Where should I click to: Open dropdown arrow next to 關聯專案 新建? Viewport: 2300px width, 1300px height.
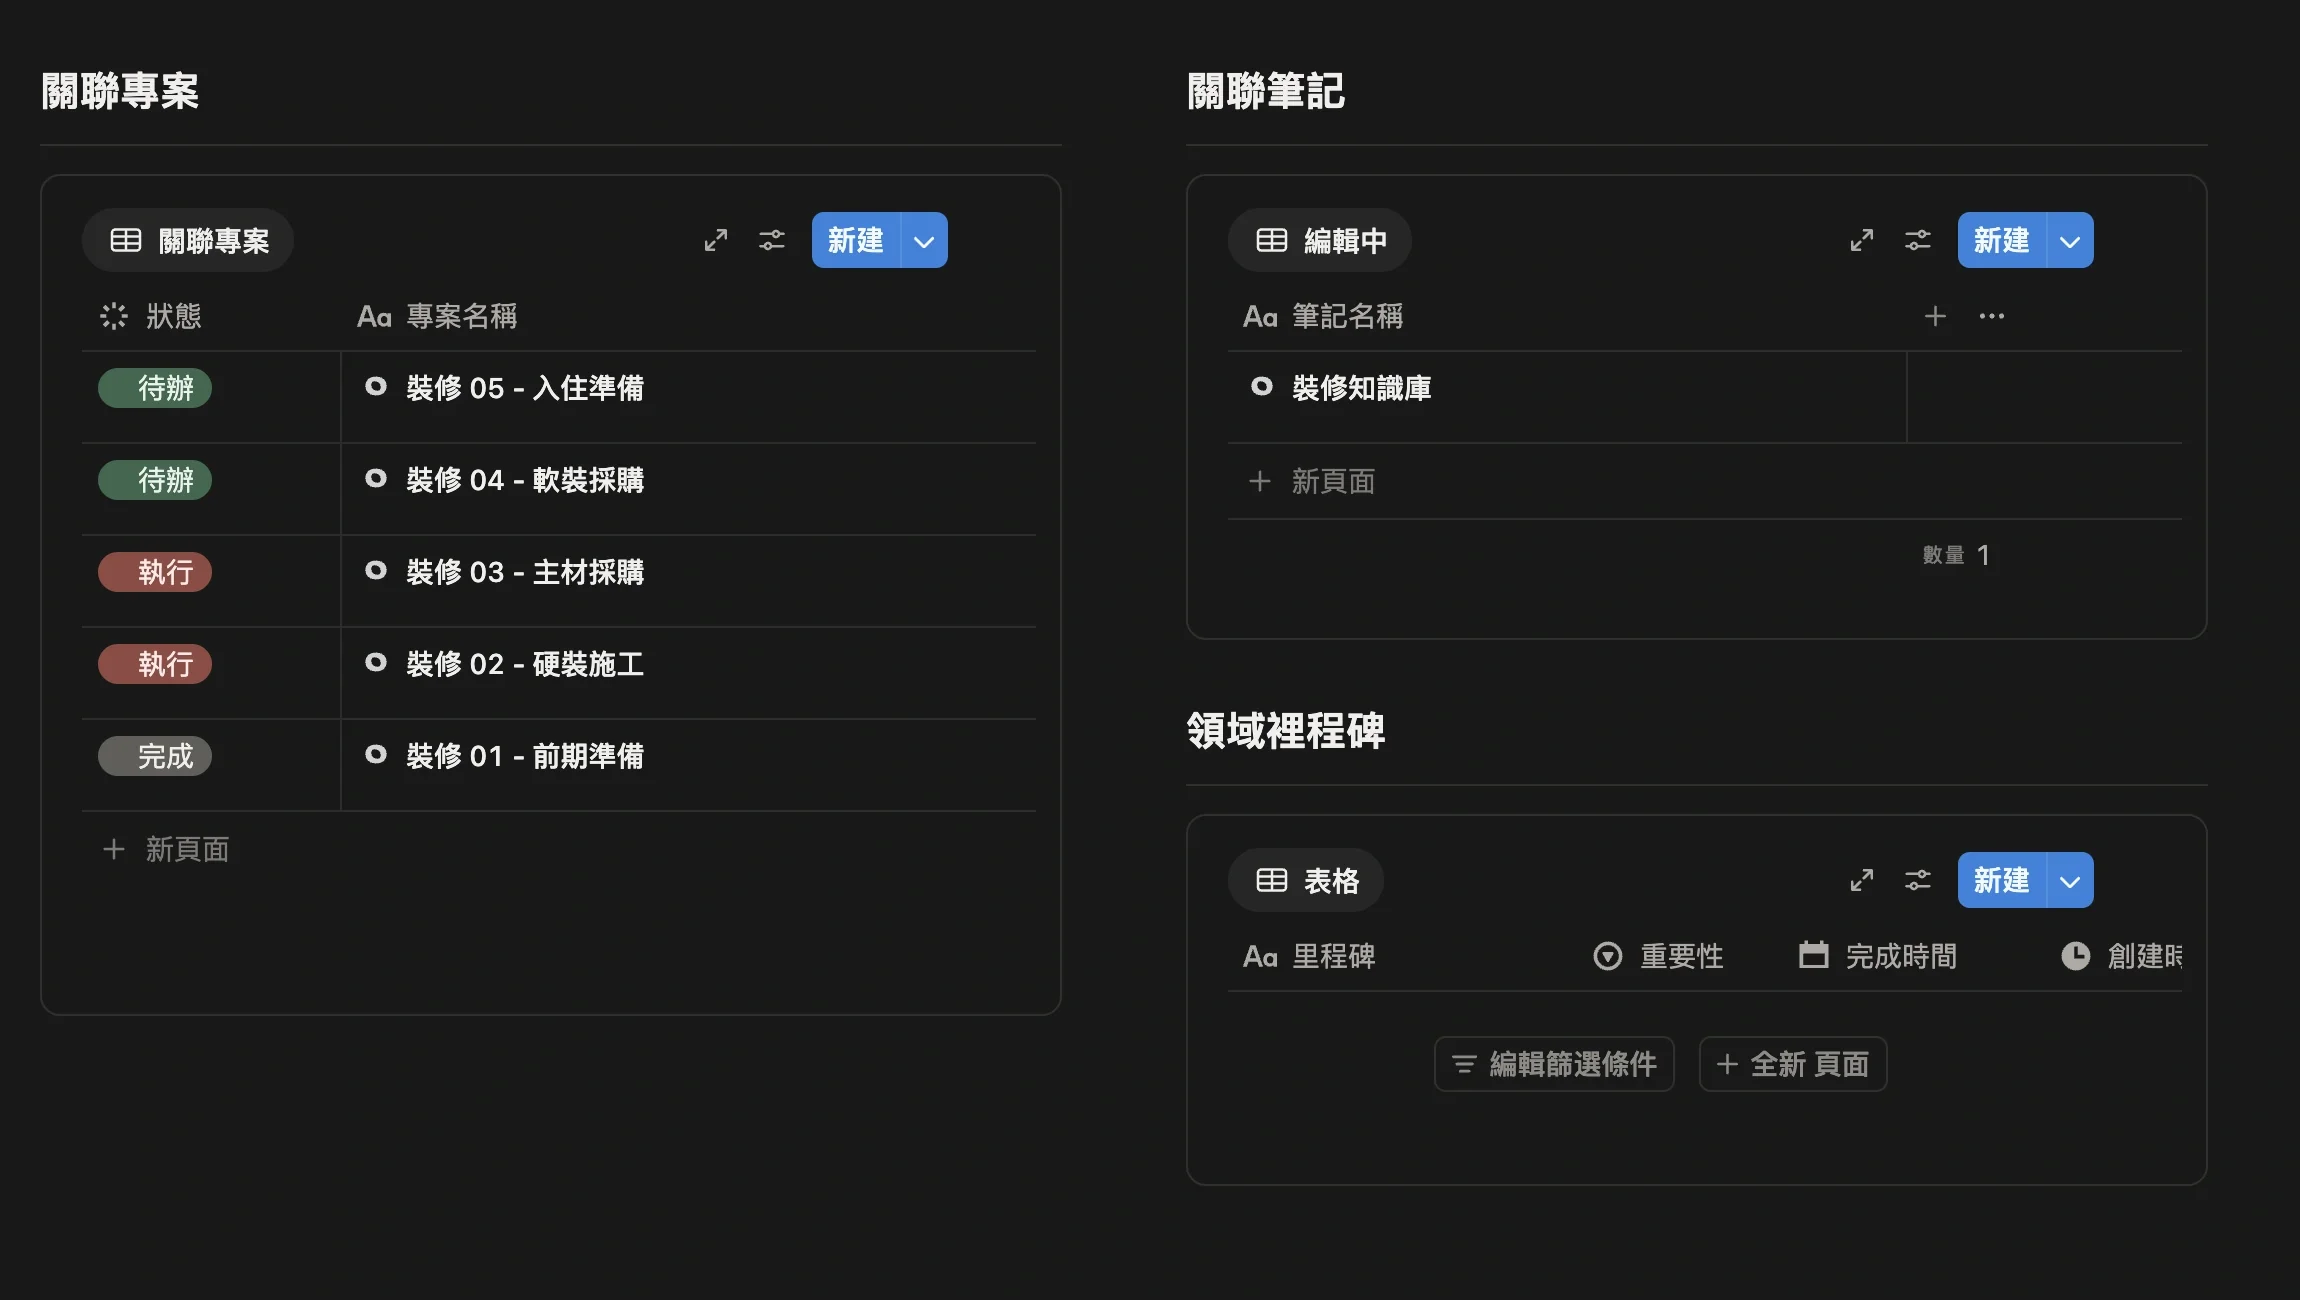924,240
